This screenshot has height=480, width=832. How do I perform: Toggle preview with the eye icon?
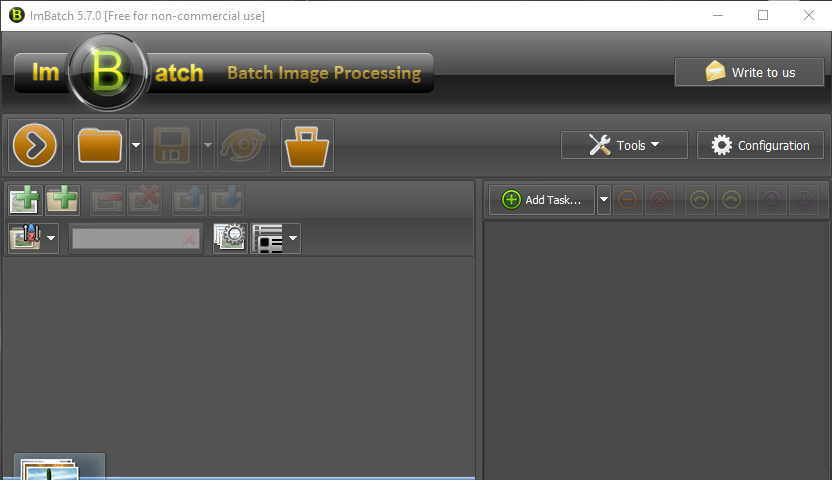click(x=244, y=145)
